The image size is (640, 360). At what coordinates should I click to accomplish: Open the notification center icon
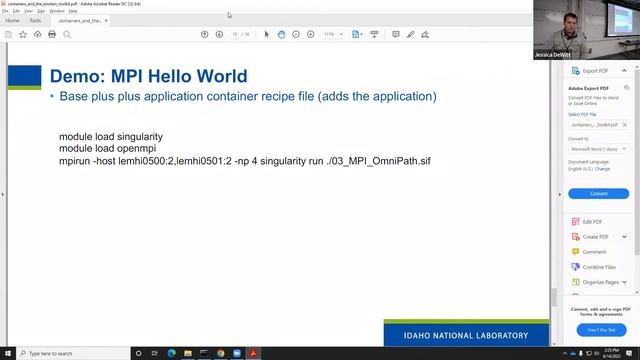[x=629, y=353]
